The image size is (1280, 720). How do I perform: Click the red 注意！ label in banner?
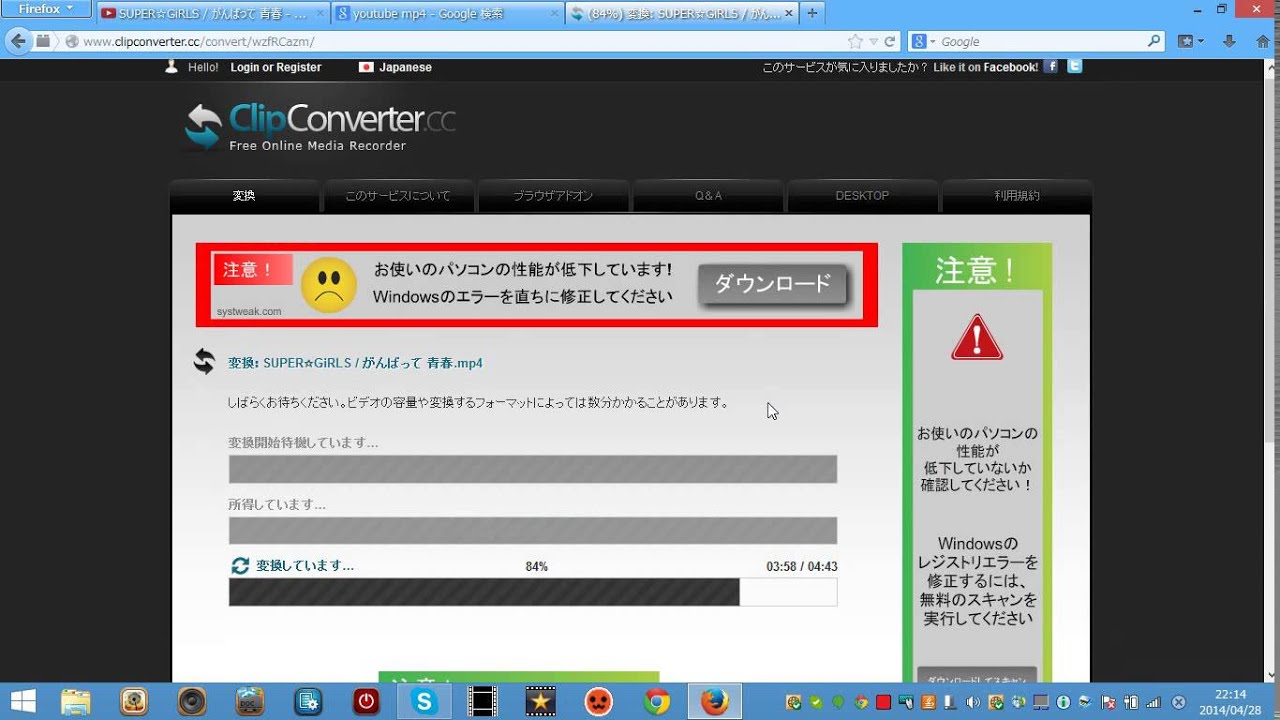pyautogui.click(x=253, y=269)
